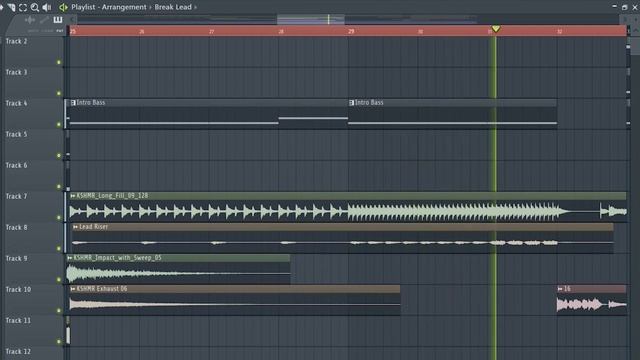Screen dimensions: 640x360
Task: Open clip menu icon for clip 16
Action: [x=560, y=289]
